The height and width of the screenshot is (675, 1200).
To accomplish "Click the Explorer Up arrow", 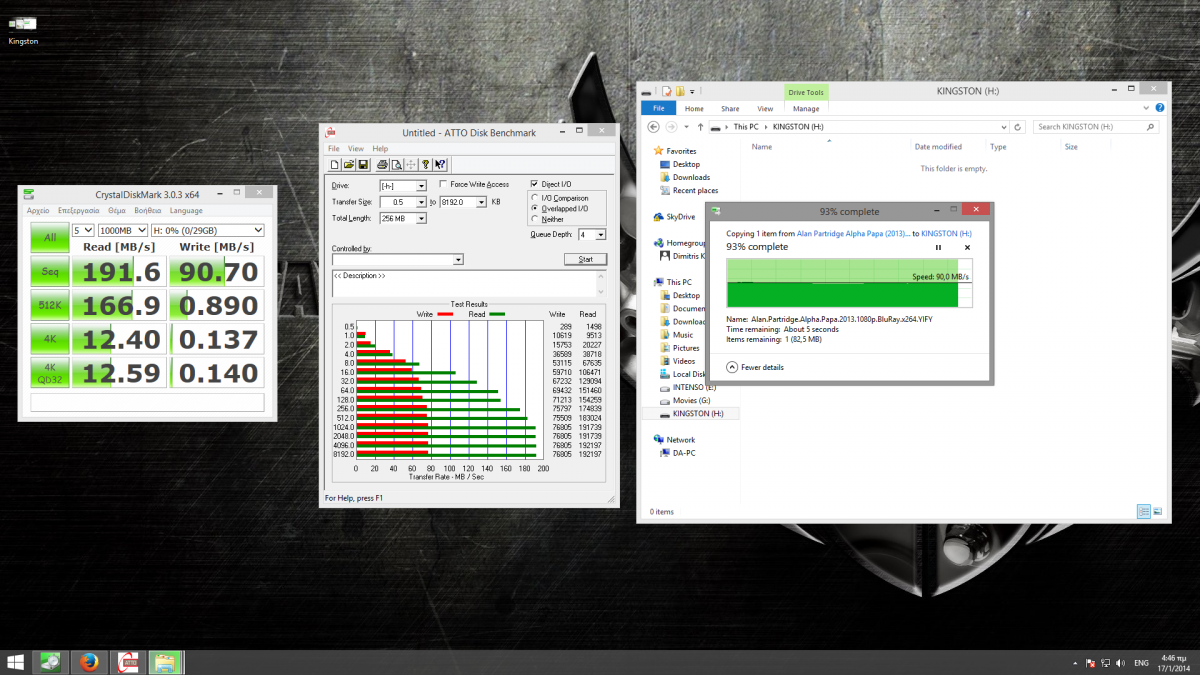I will 700,127.
